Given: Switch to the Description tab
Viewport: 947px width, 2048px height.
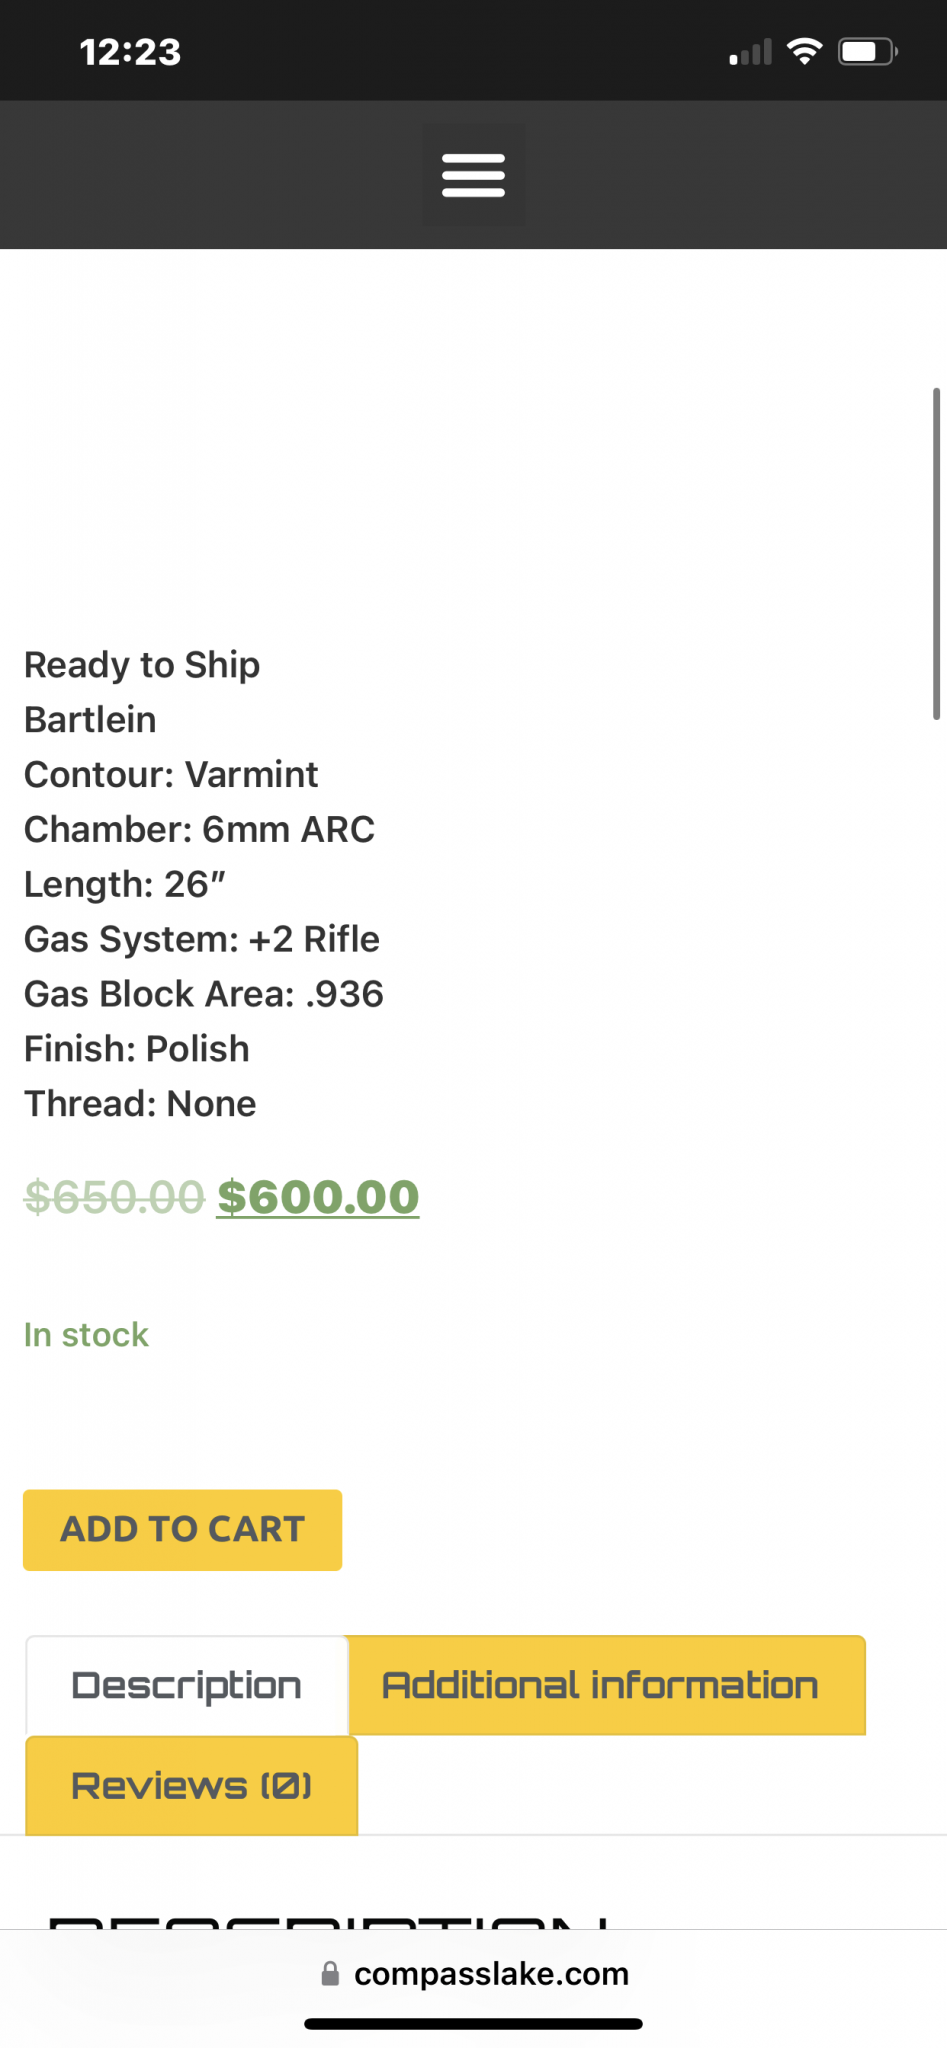Looking at the screenshot, I should (186, 1686).
